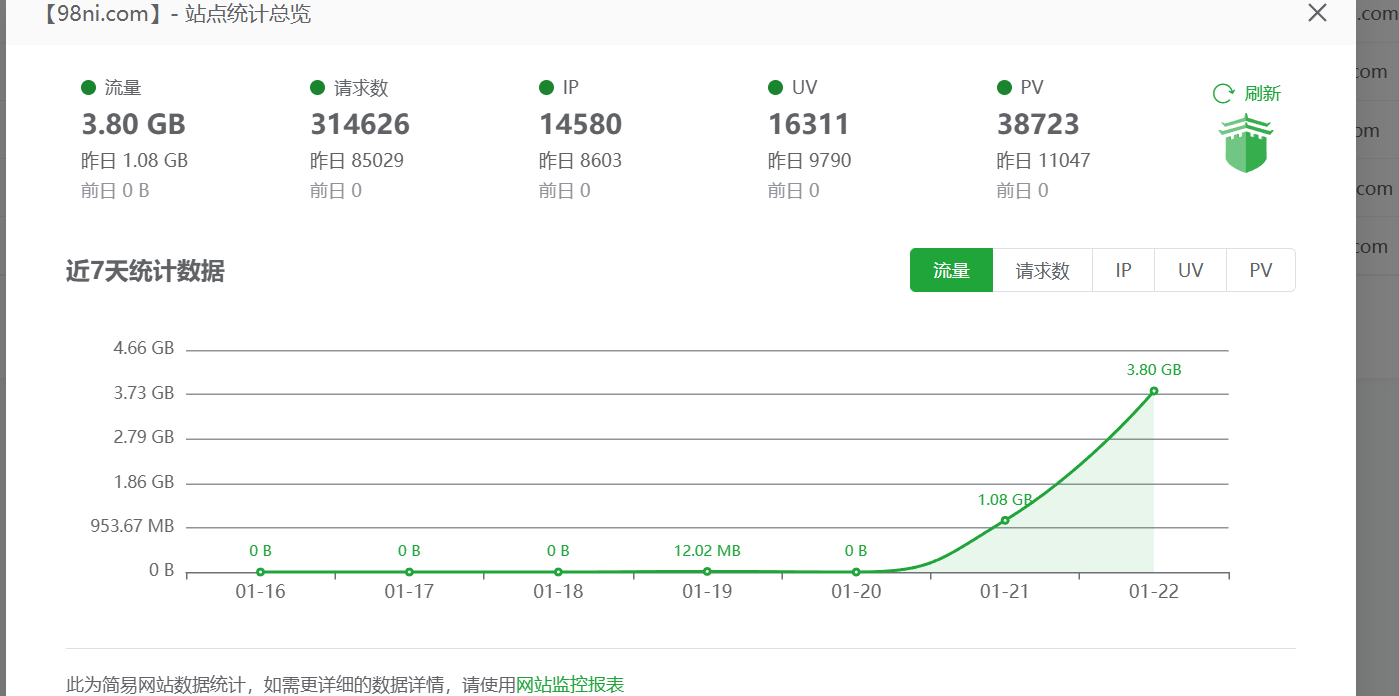Click green dot icon beside PV label
The height and width of the screenshot is (696, 1399).
pos(1003,87)
